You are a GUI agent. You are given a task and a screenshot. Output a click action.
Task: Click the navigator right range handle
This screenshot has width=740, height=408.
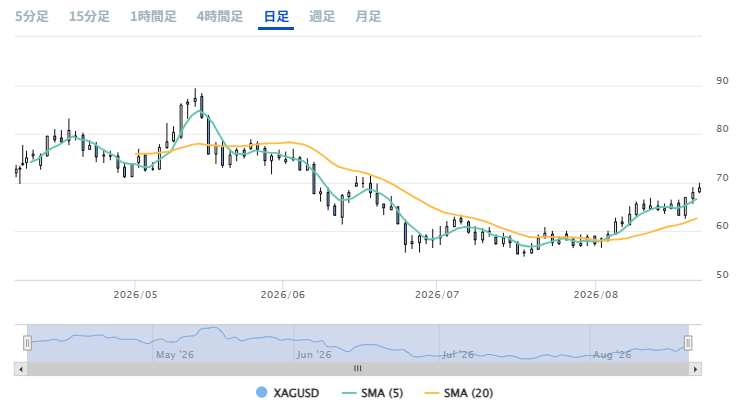[688, 343]
